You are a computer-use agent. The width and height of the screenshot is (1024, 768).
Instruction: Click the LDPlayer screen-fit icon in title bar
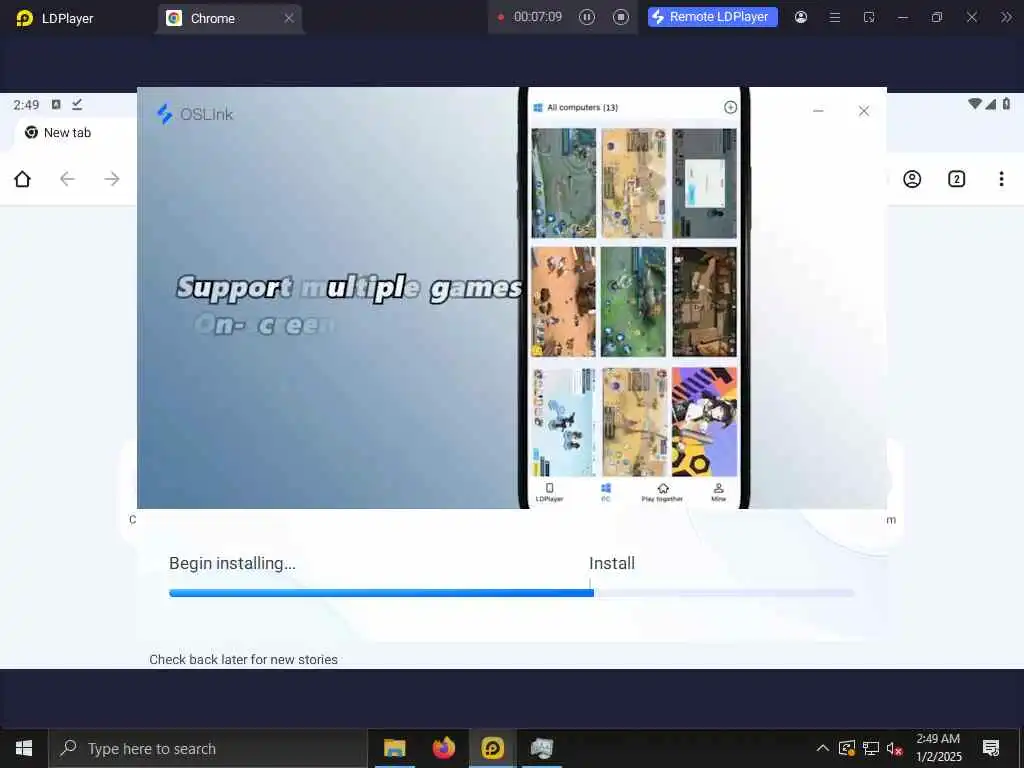coord(869,18)
